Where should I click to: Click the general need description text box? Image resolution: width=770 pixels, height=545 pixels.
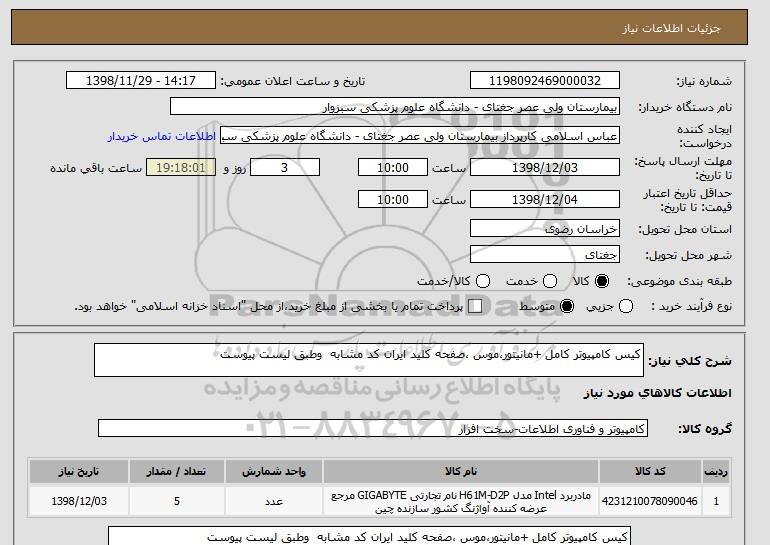pos(369,360)
